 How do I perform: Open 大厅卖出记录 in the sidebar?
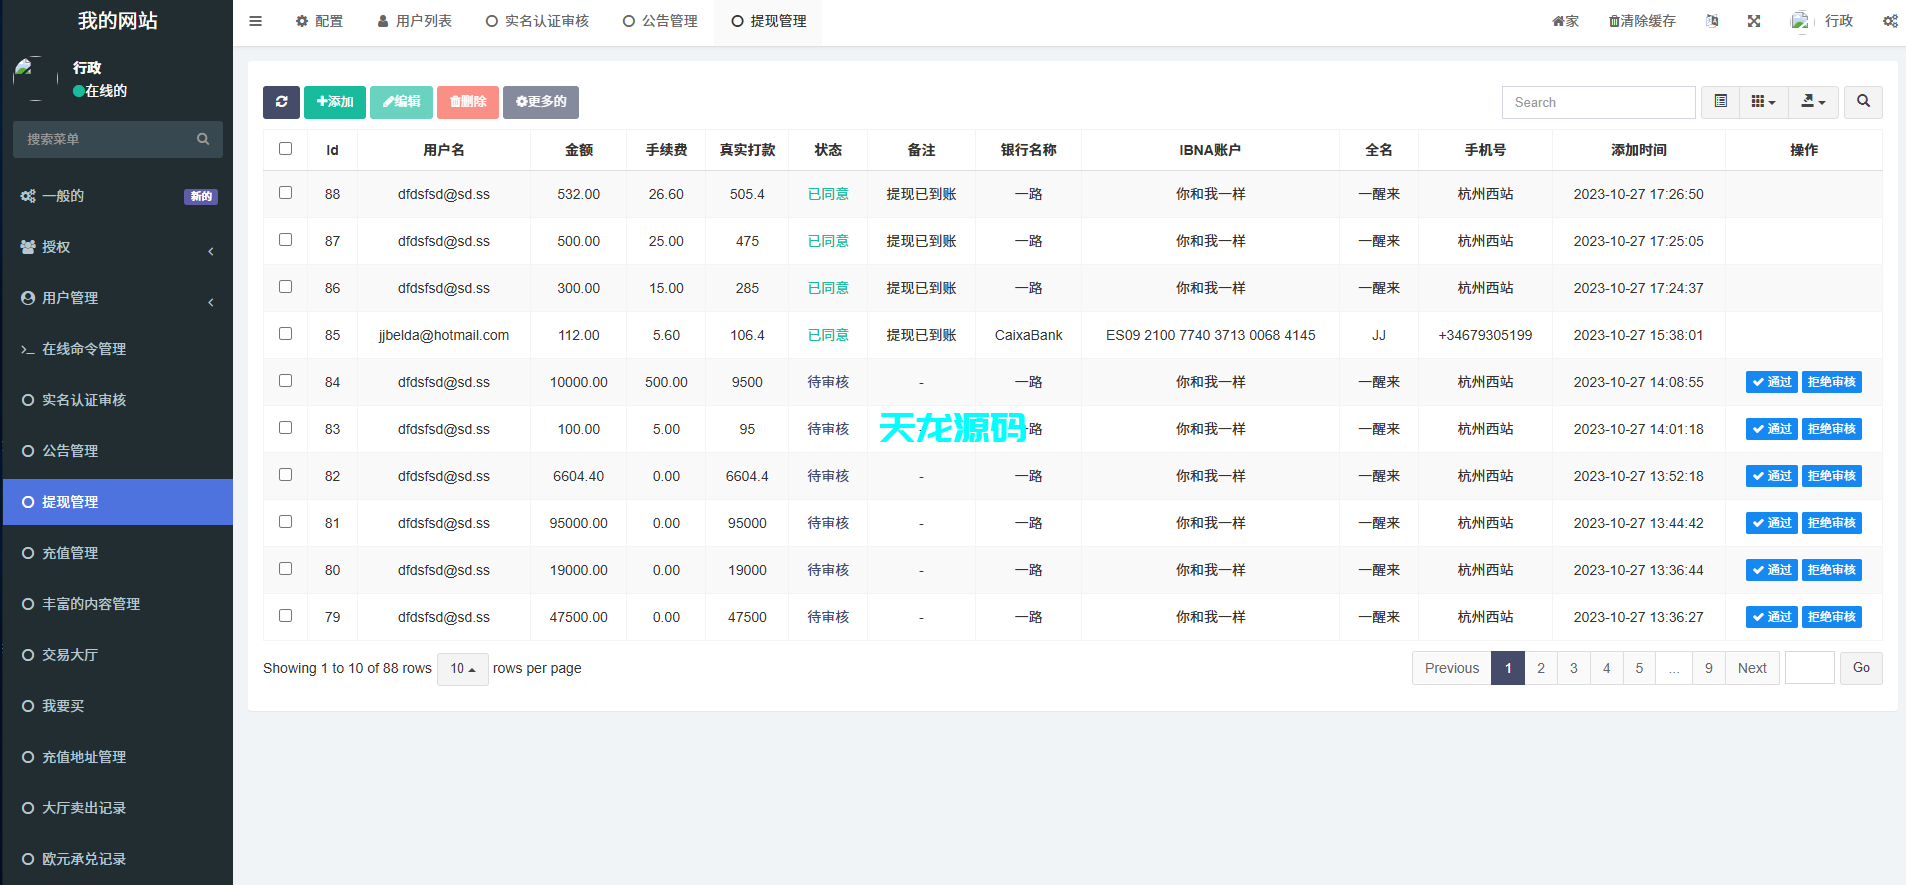[118, 808]
